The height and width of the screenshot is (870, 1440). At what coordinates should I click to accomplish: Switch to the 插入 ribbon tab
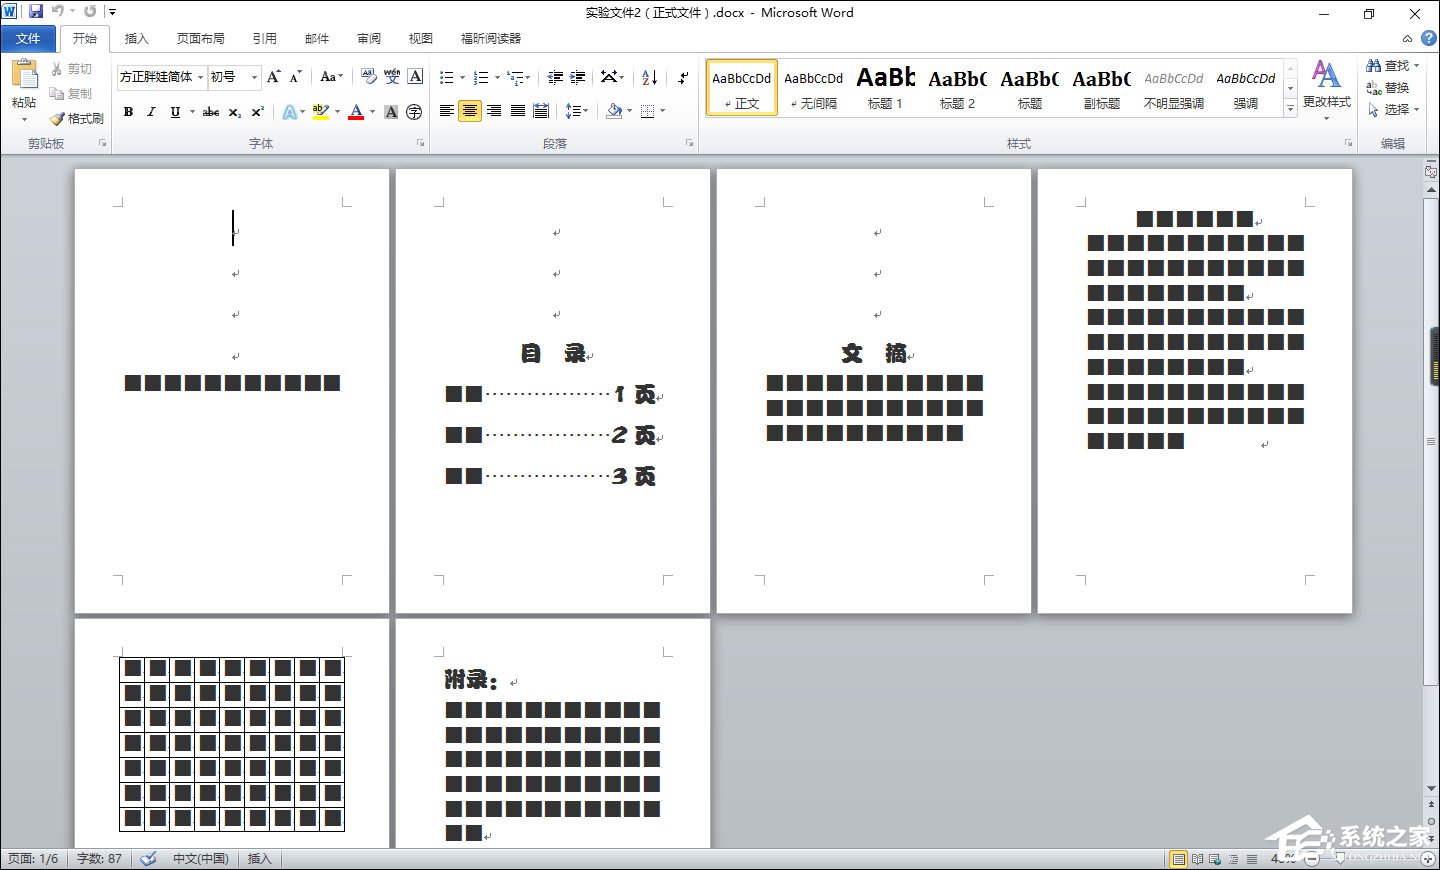point(136,38)
